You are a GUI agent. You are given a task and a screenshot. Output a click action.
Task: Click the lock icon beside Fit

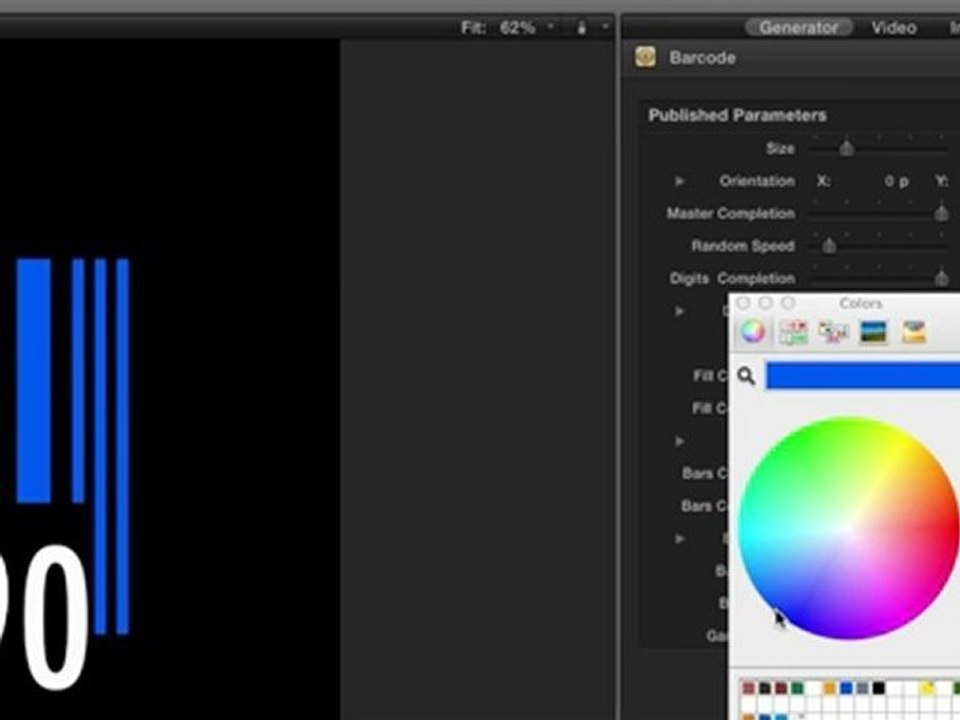[581, 28]
